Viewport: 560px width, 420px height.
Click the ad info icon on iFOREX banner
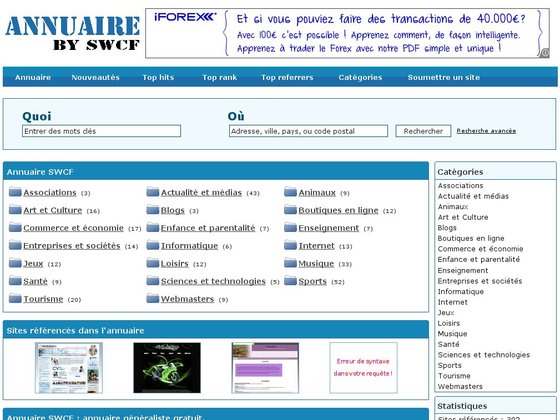coord(544,53)
